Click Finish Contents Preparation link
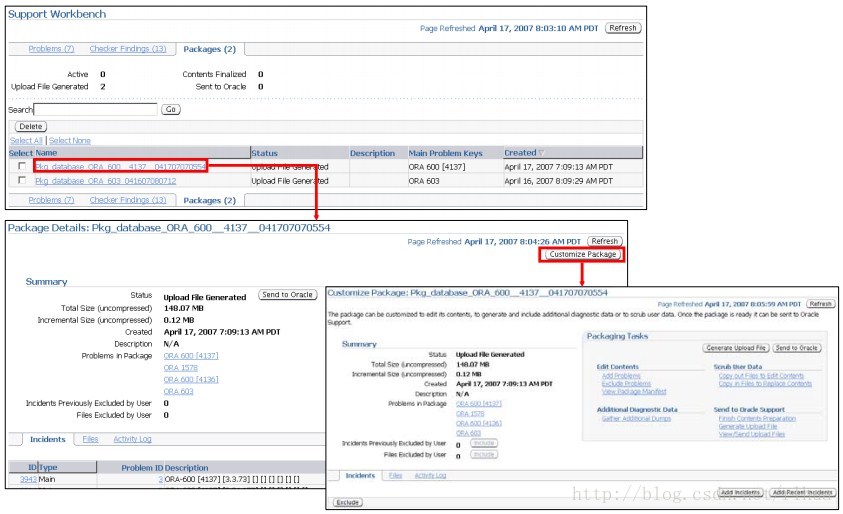The image size is (843, 514). pyautogui.click(x=757, y=418)
